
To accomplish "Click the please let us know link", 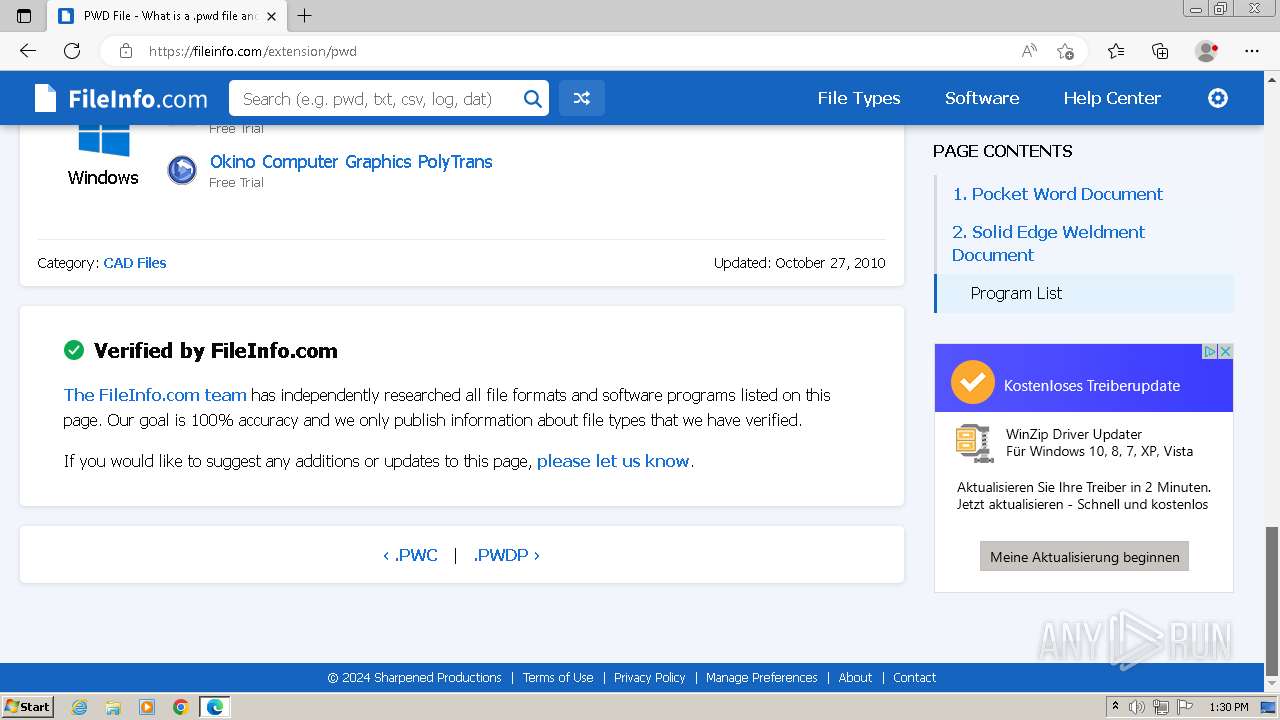I will [x=613, y=461].
